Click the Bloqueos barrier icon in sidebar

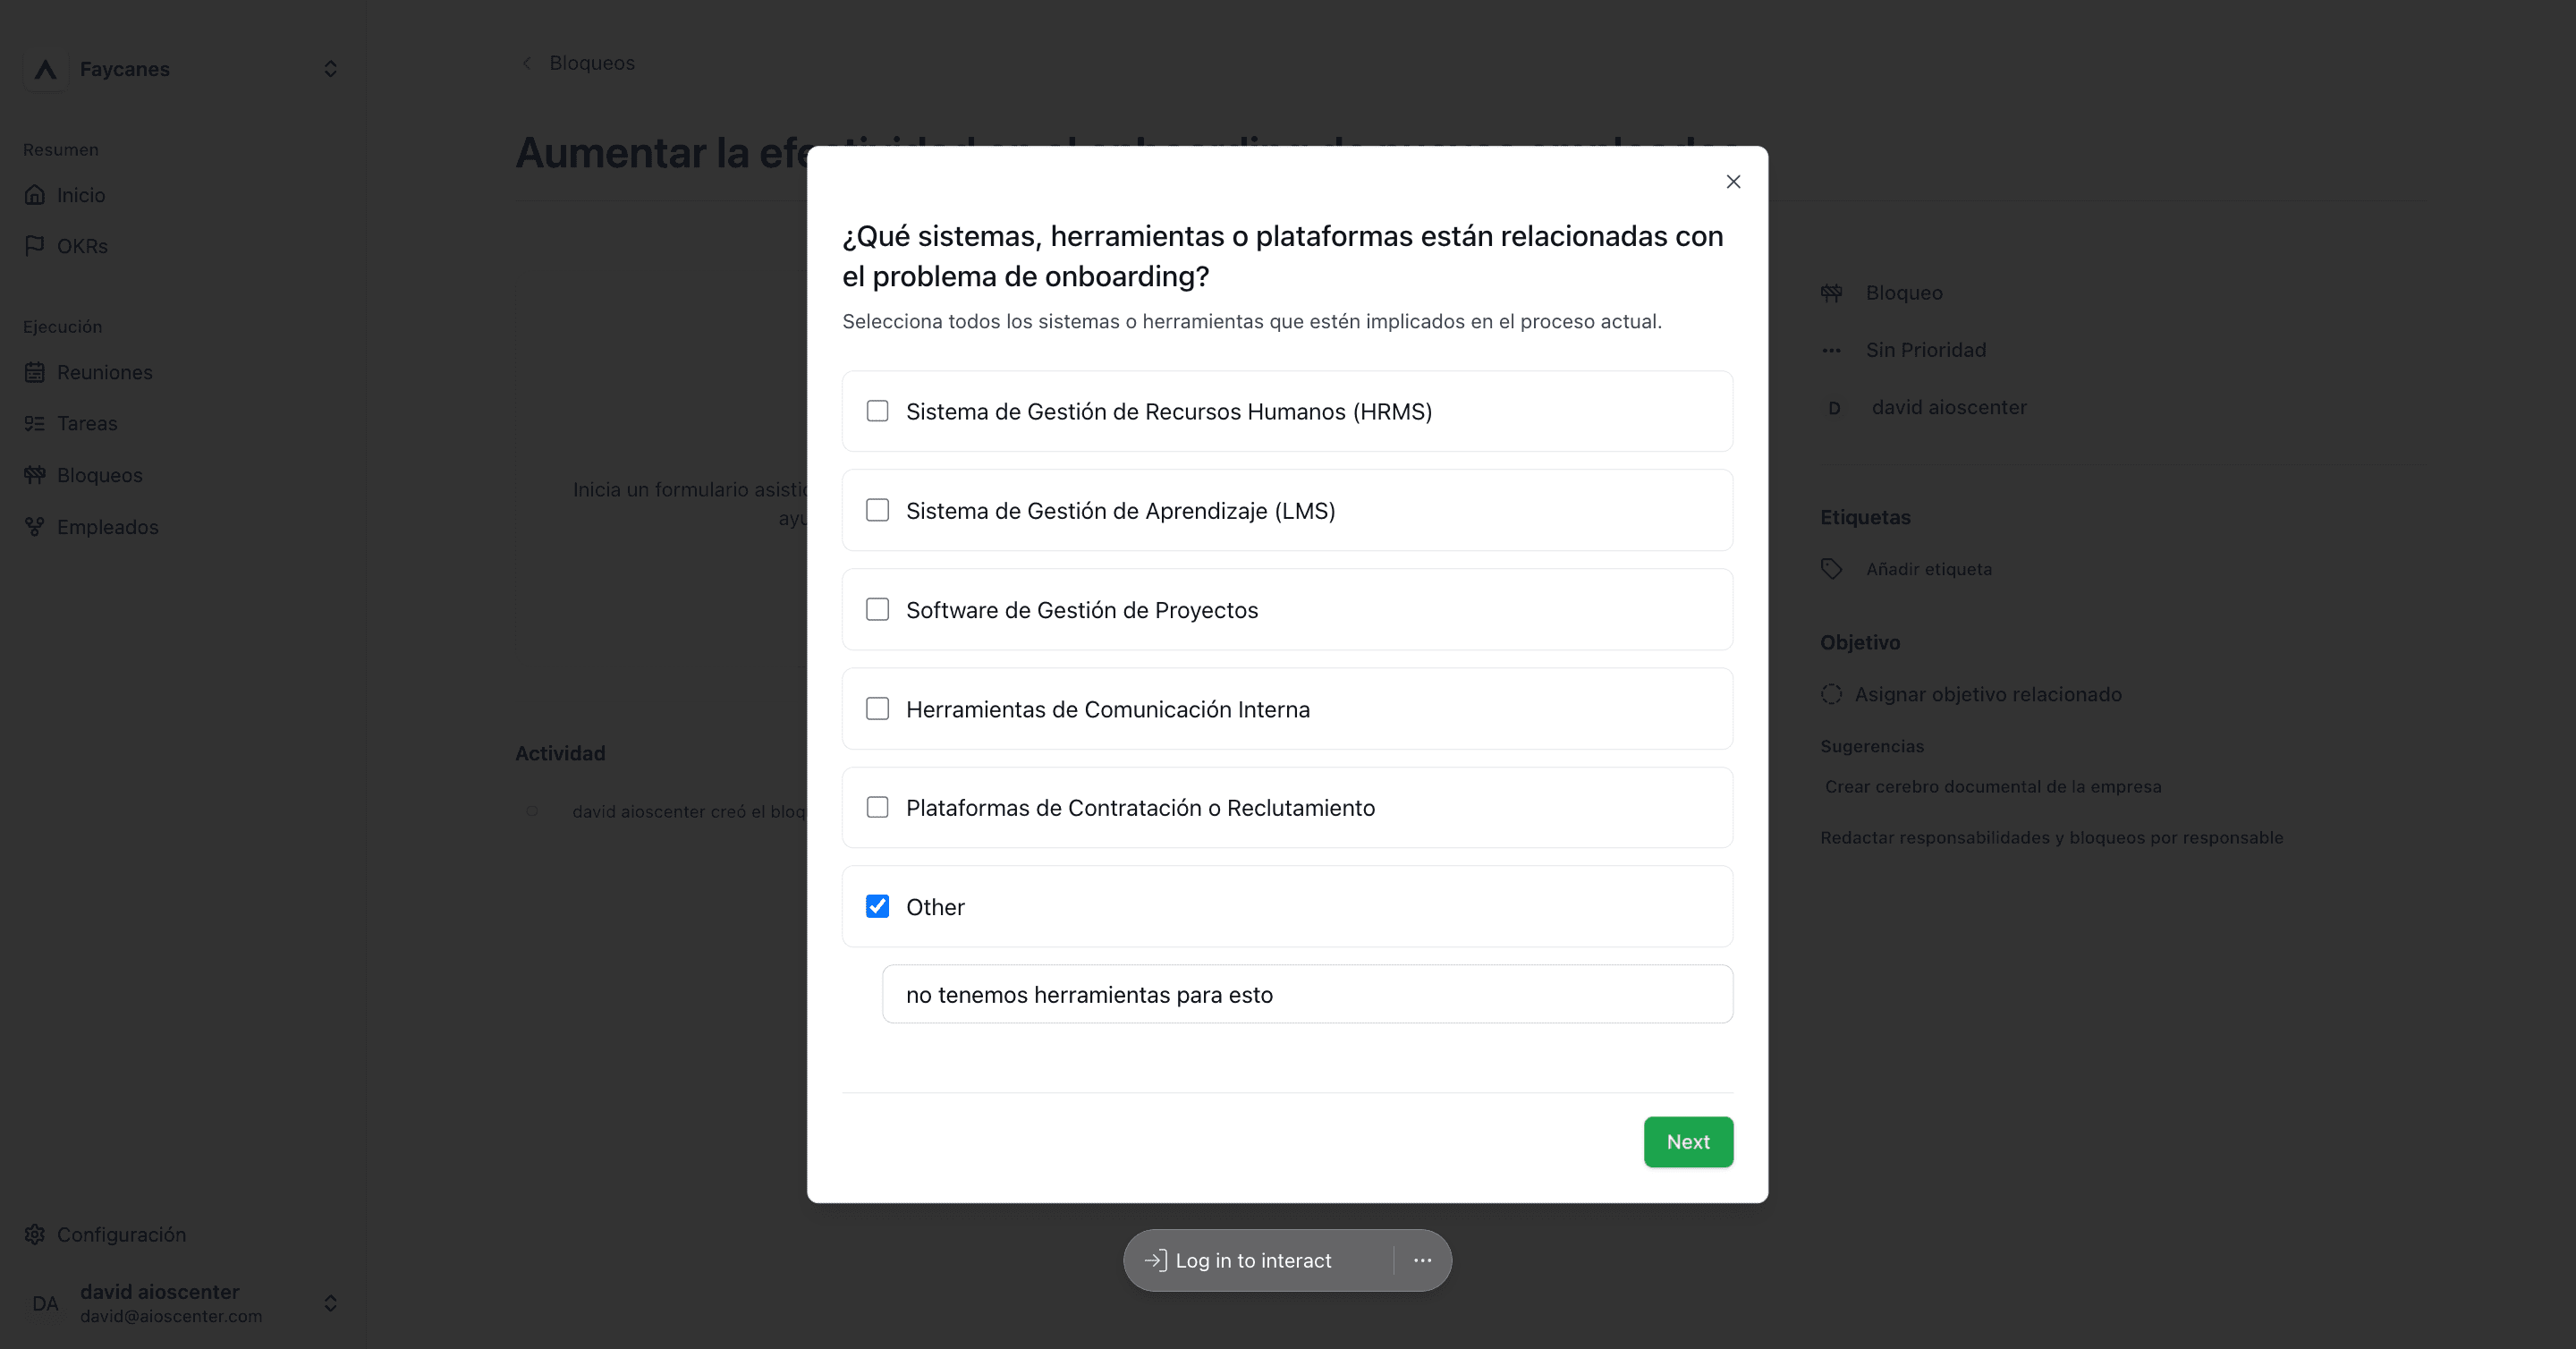coord(35,474)
